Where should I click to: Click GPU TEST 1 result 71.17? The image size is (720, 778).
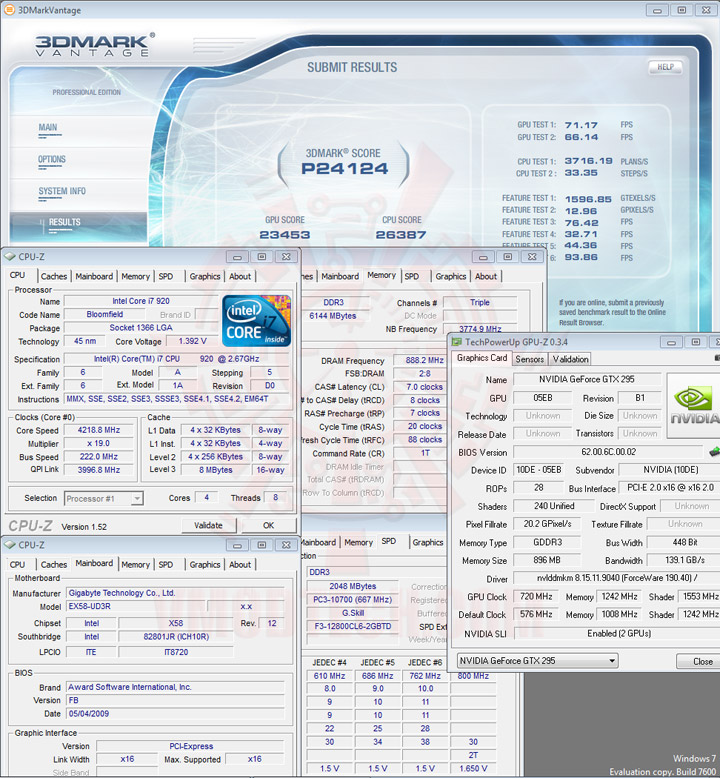(581, 125)
